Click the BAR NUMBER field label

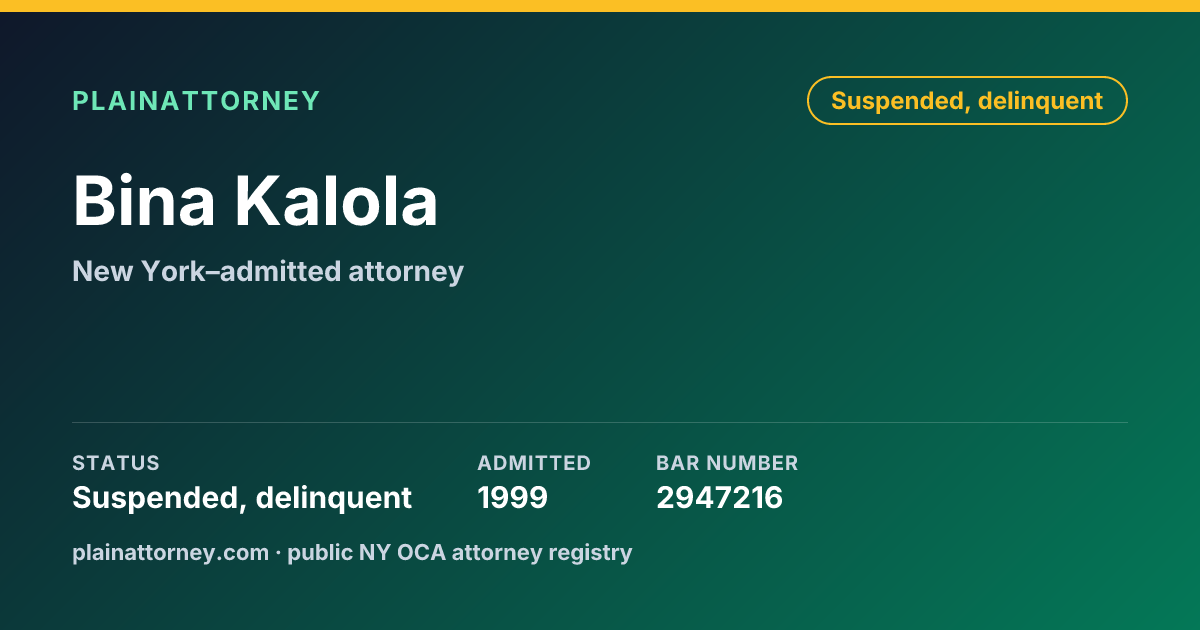(x=727, y=463)
